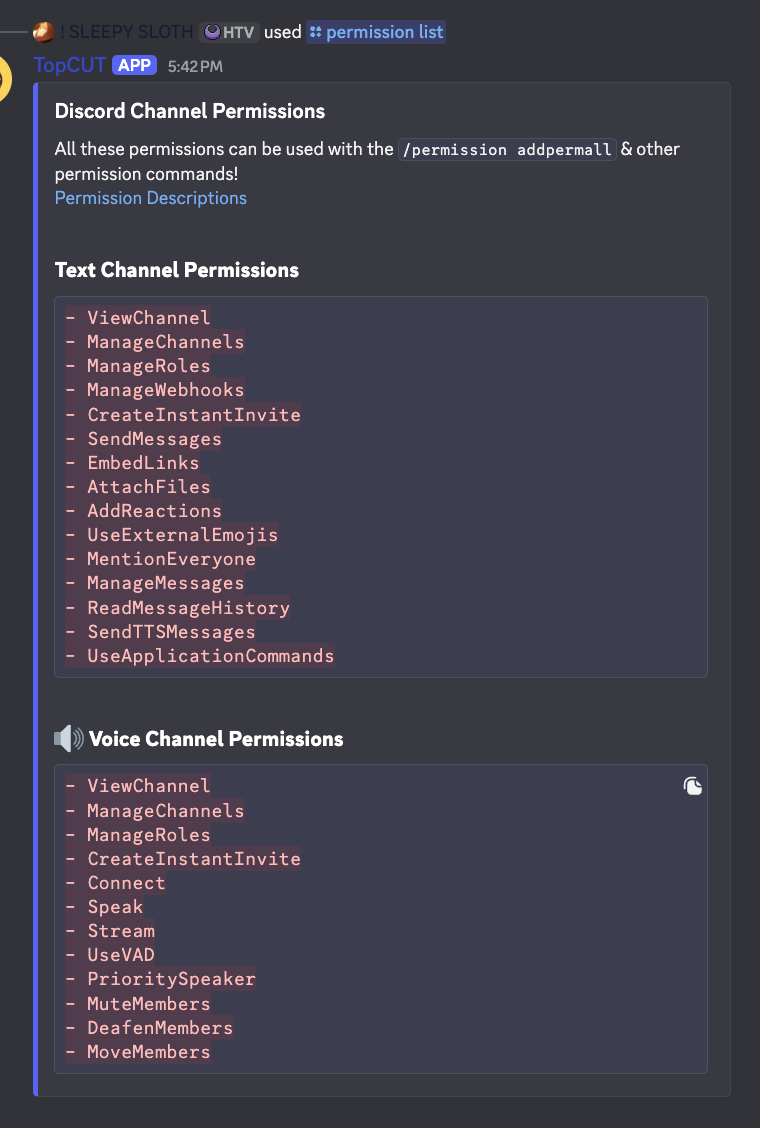Click the EmbedLinks permission line
This screenshot has height=1128, width=760.
[x=132, y=463]
